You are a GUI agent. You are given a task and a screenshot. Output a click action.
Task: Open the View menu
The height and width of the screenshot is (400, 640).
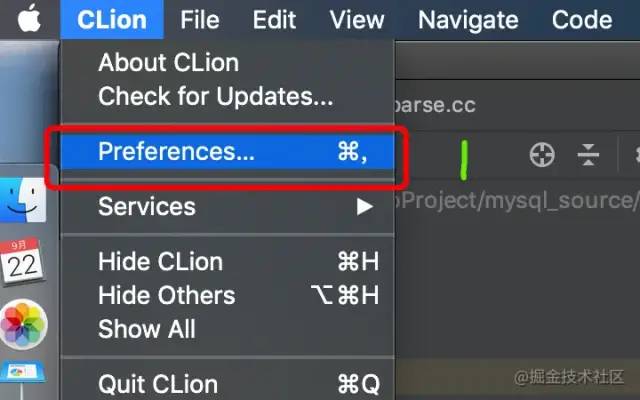[357, 20]
